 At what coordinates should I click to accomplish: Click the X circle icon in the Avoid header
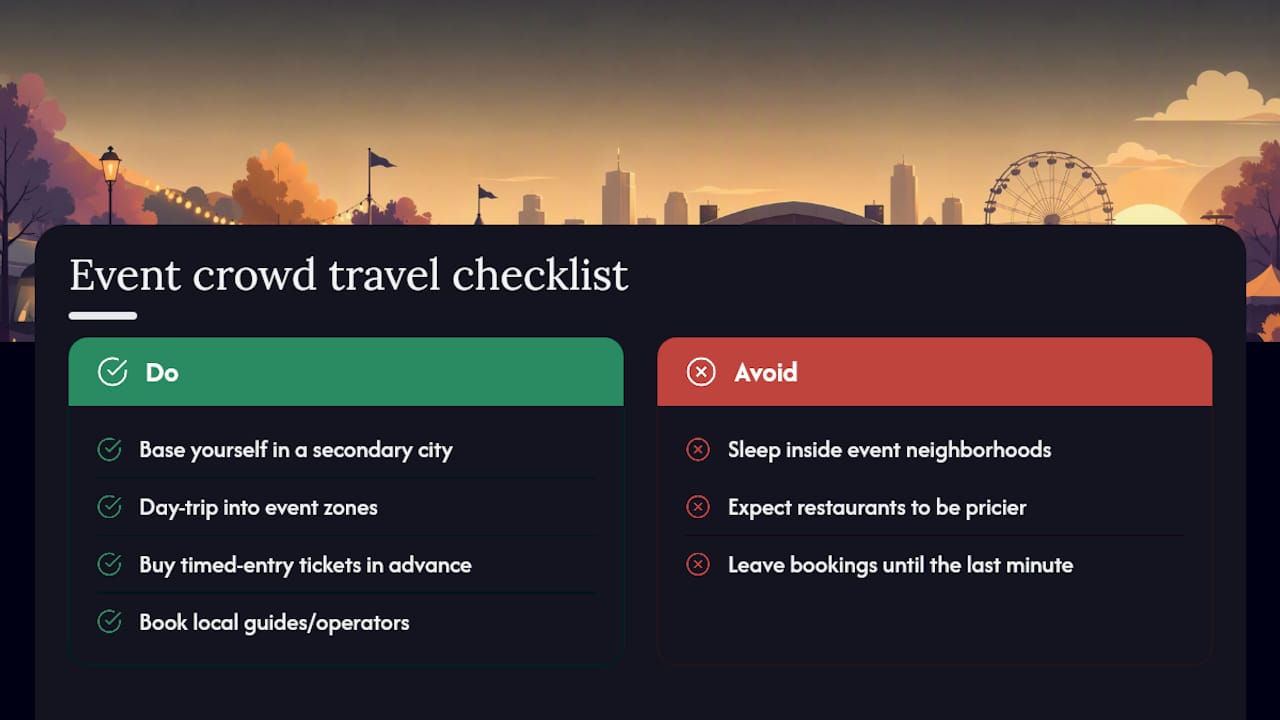[701, 372]
